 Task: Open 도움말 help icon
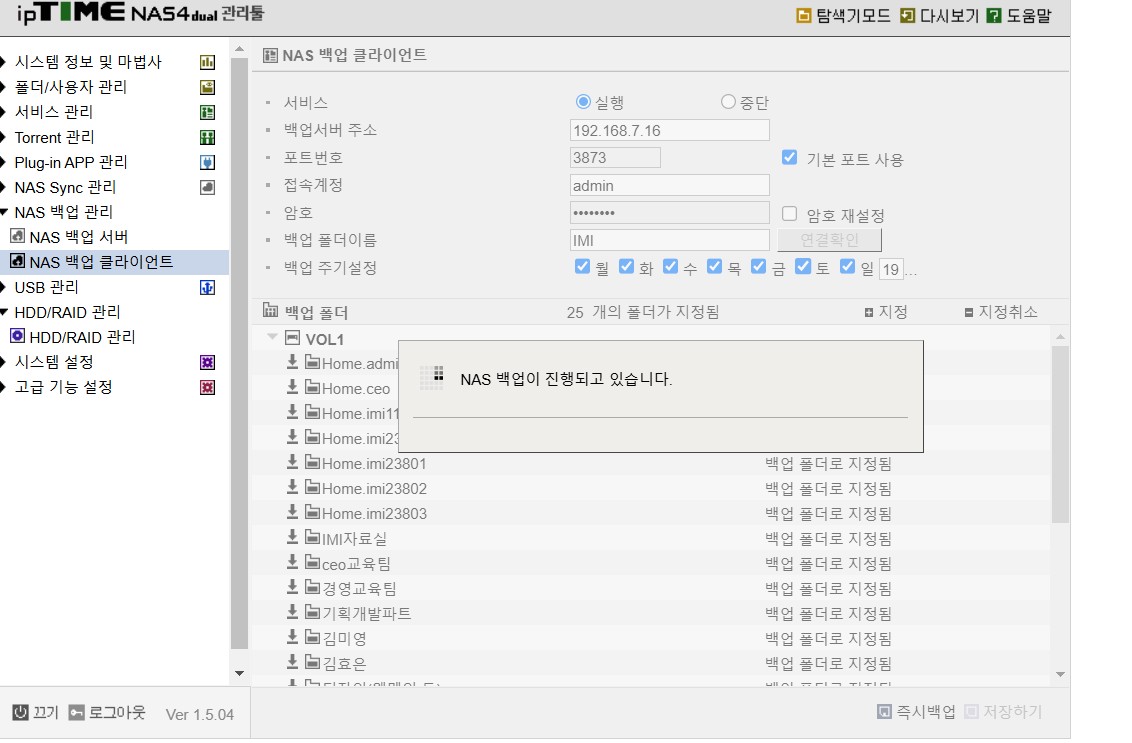tap(993, 15)
